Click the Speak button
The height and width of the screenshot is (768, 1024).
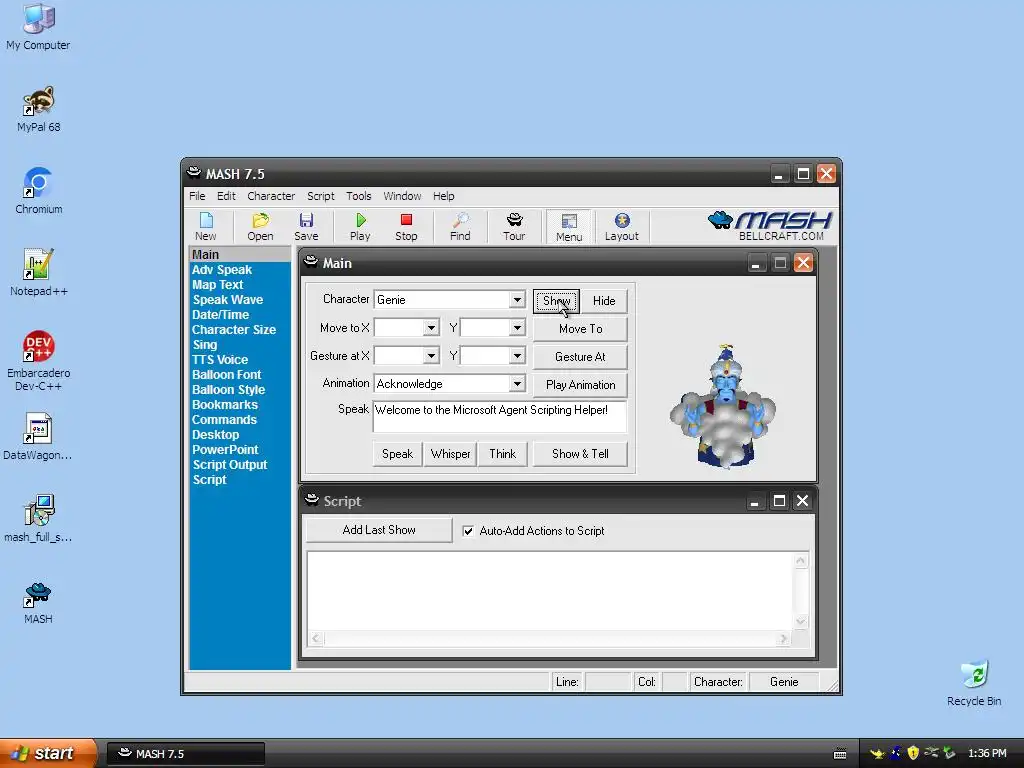click(397, 454)
